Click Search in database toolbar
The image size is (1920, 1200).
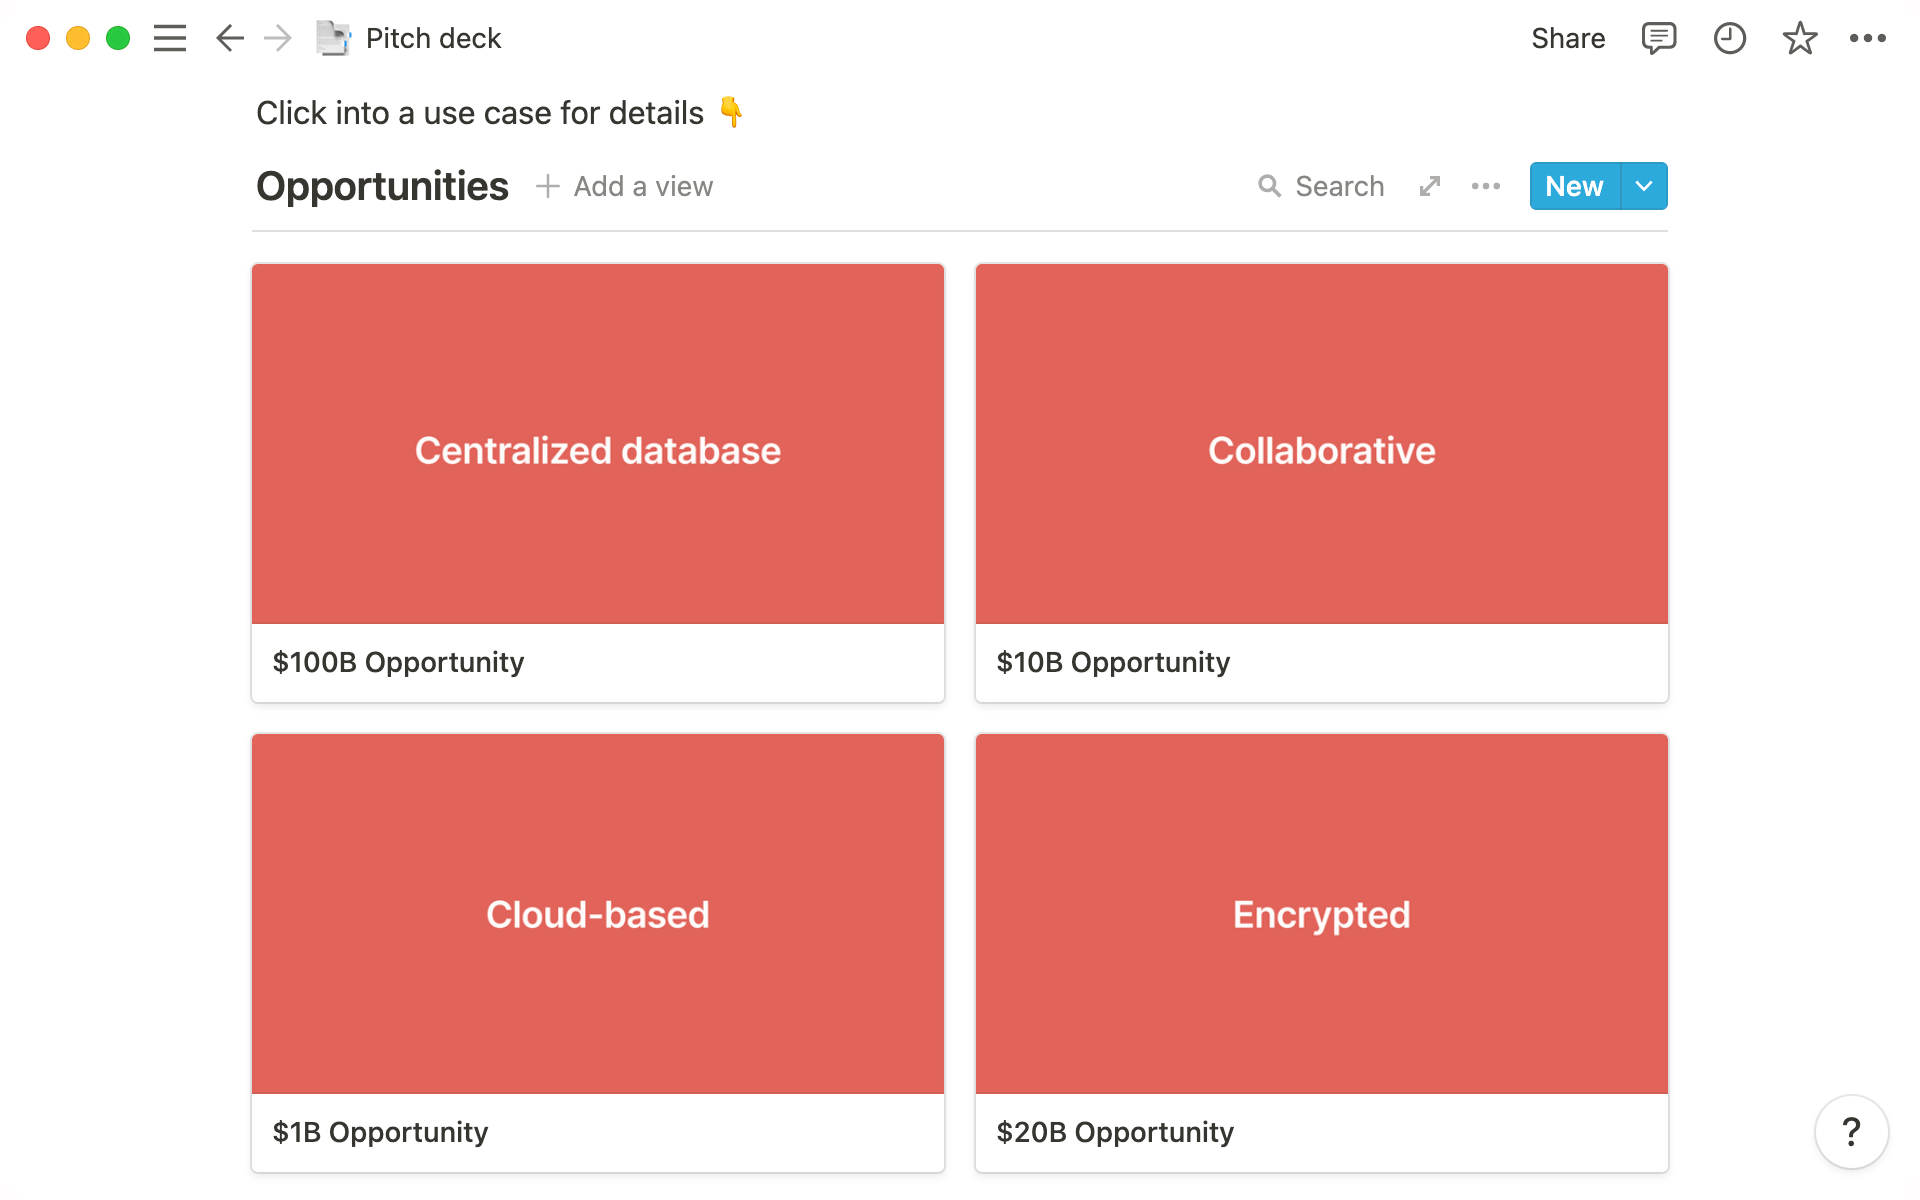(x=1321, y=186)
